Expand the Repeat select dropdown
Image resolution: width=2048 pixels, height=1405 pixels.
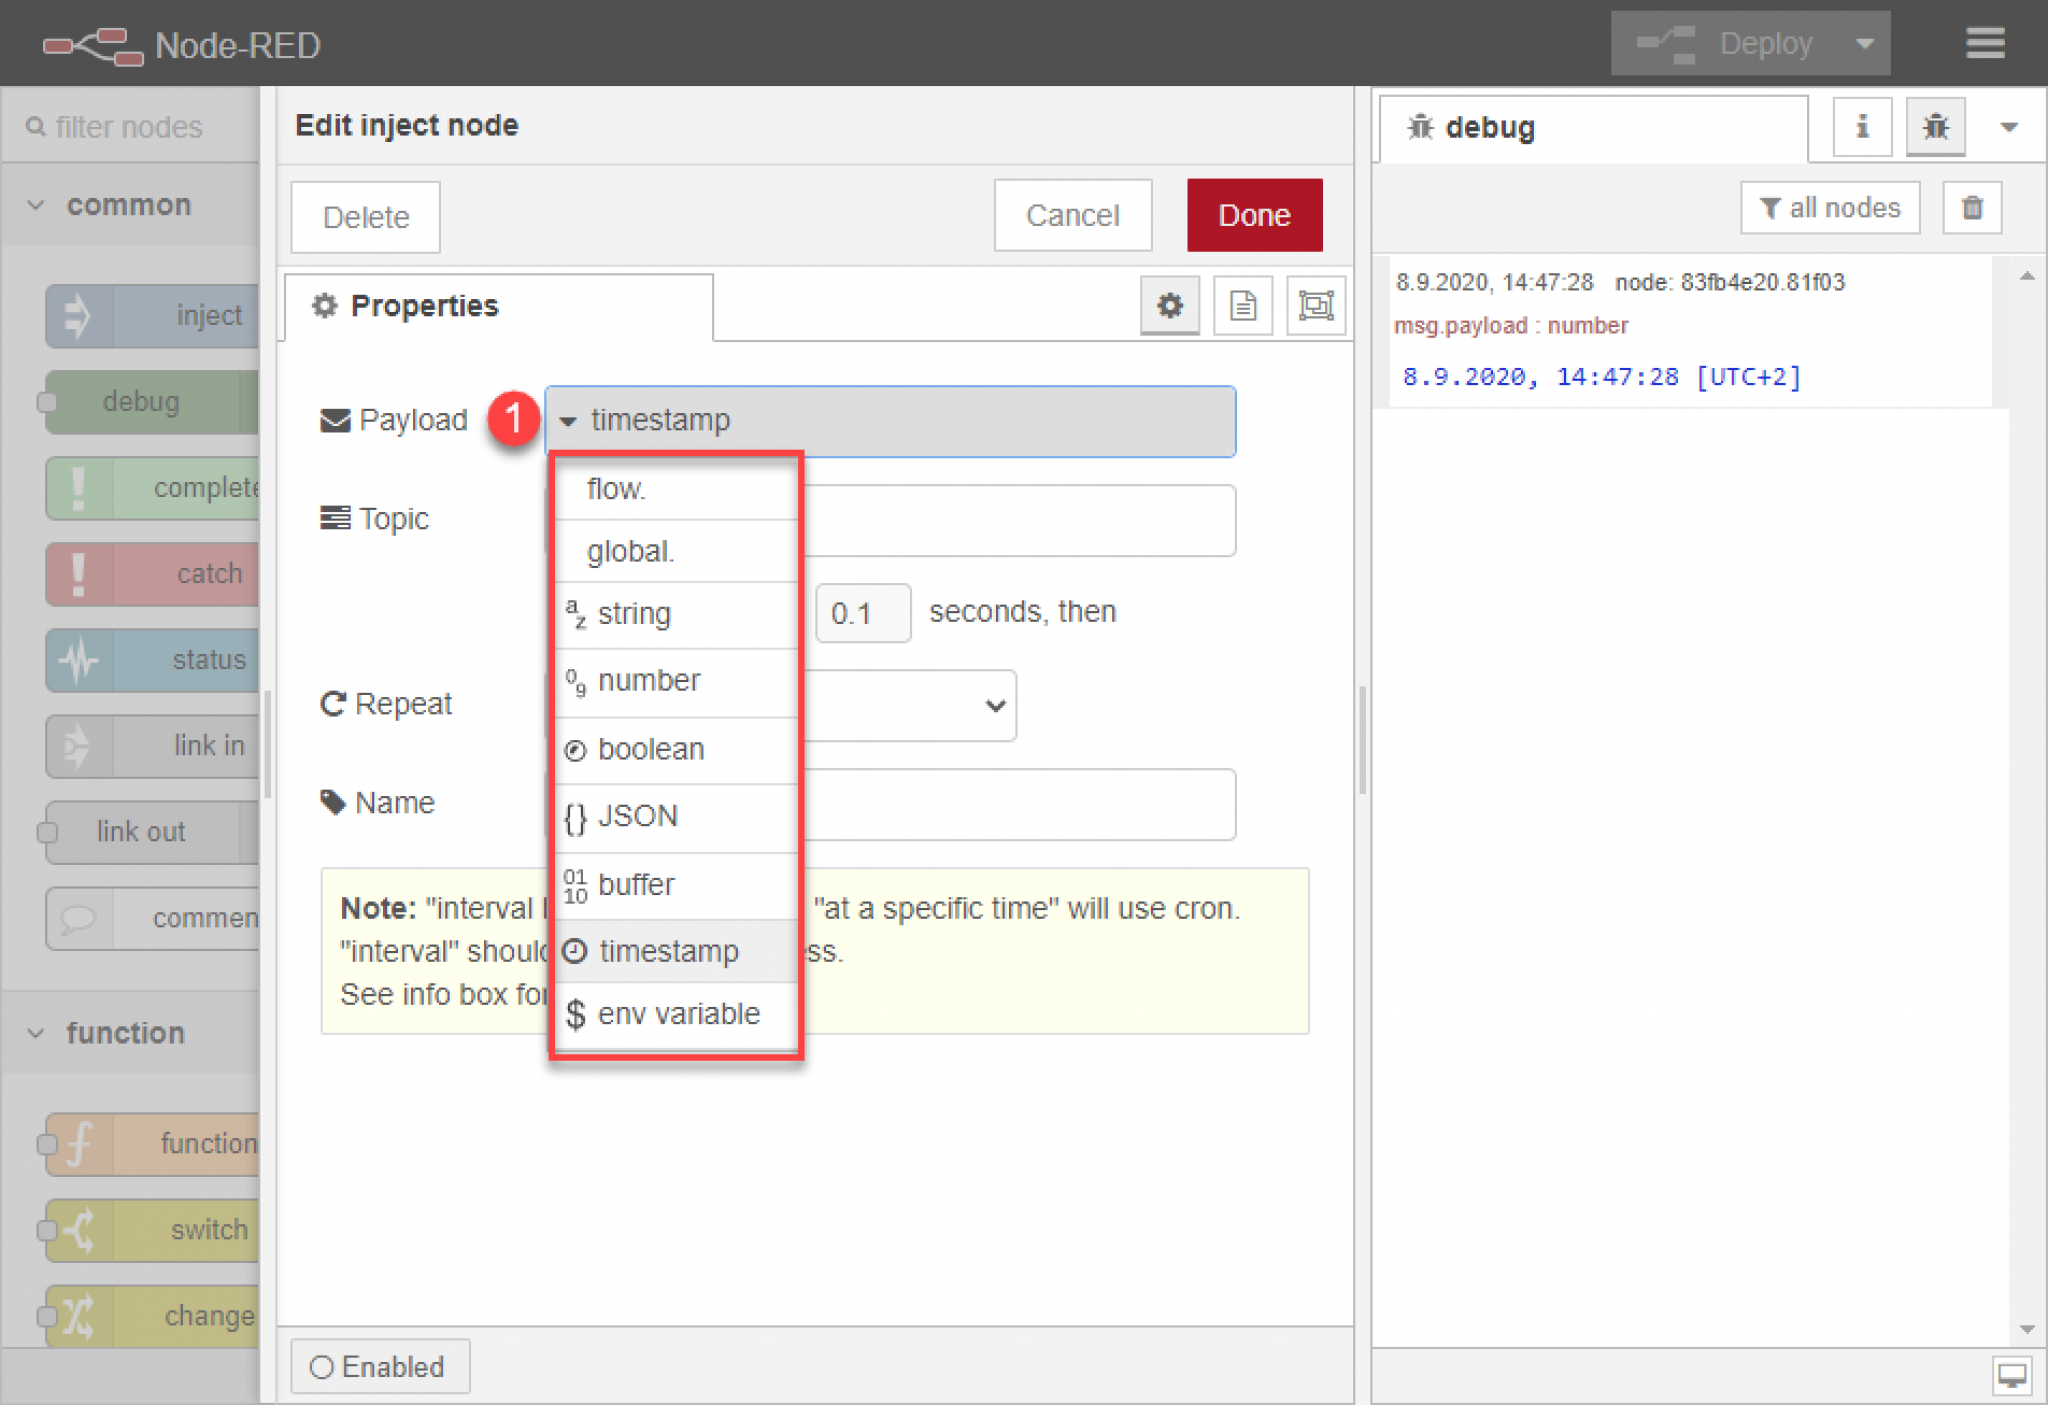coord(994,705)
